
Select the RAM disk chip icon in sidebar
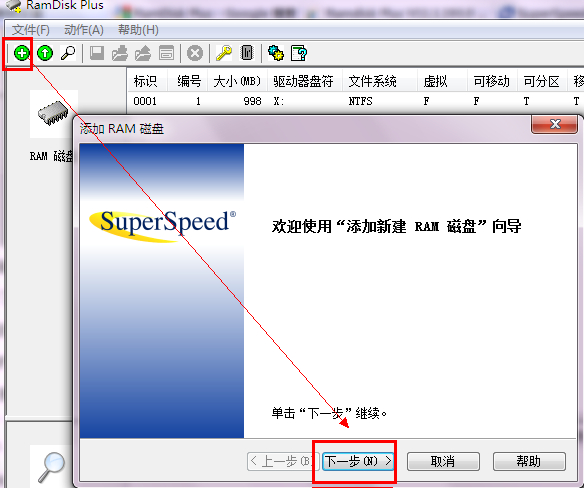(x=54, y=114)
